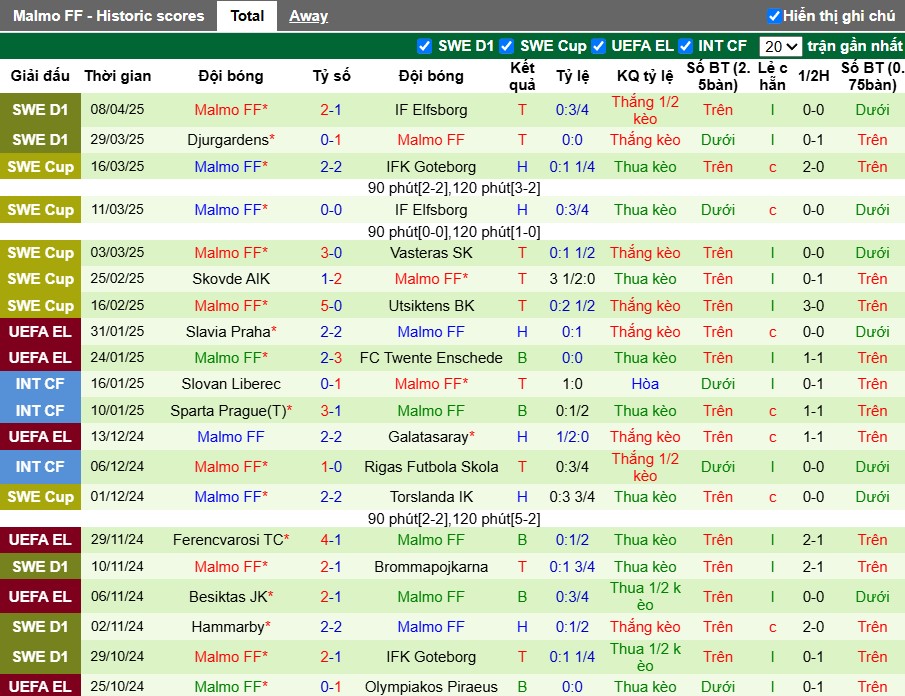
Task: Uncheck the UEFA EL filter checkbox
Action: (599, 46)
